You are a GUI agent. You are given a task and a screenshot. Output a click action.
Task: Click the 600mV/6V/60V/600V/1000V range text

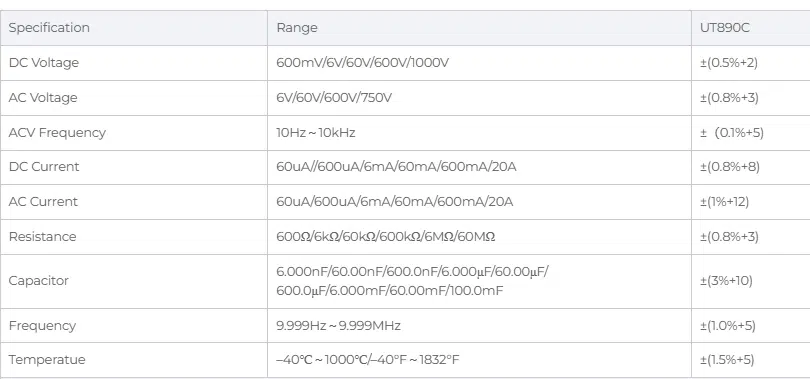coord(363,63)
